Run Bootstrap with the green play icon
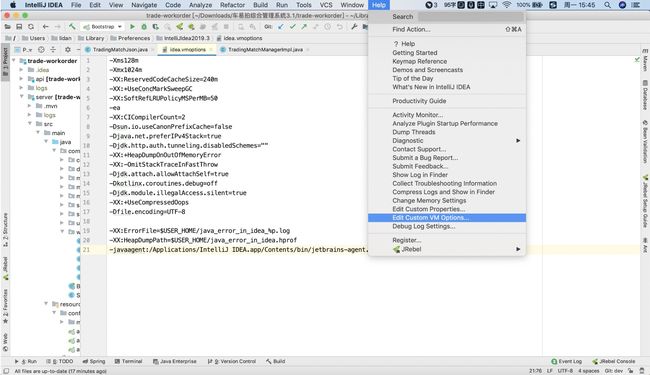The height and width of the screenshot is (375, 650). pyautogui.click(x=132, y=27)
